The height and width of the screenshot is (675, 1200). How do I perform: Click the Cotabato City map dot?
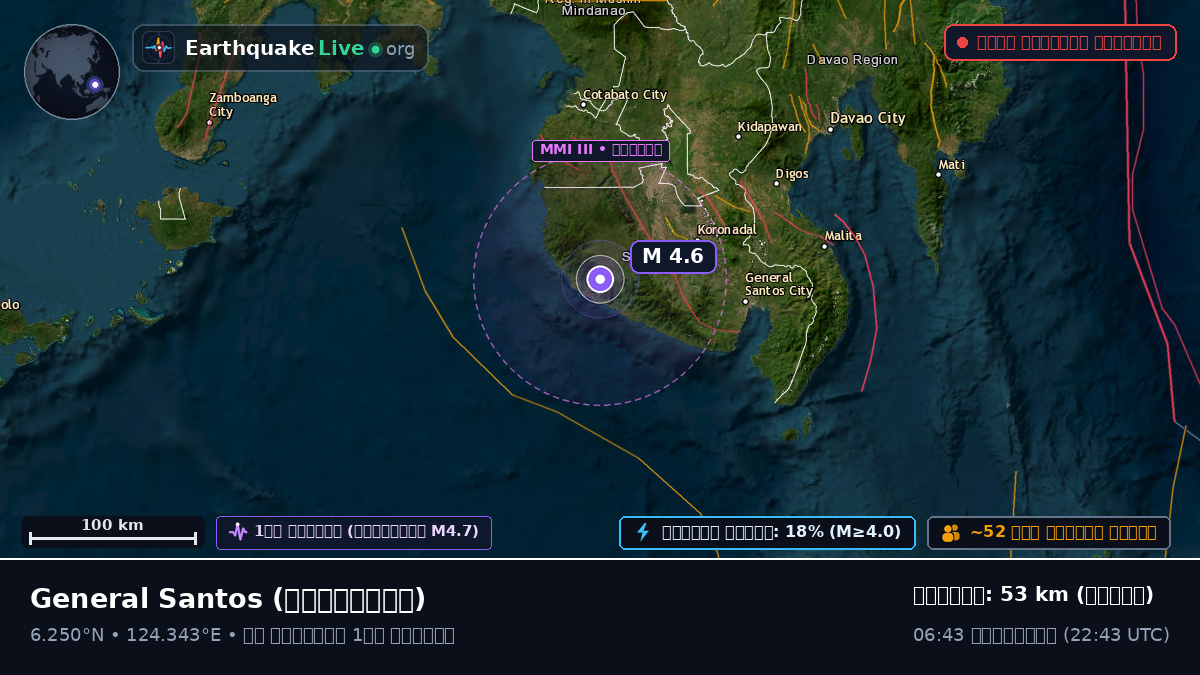click(583, 105)
